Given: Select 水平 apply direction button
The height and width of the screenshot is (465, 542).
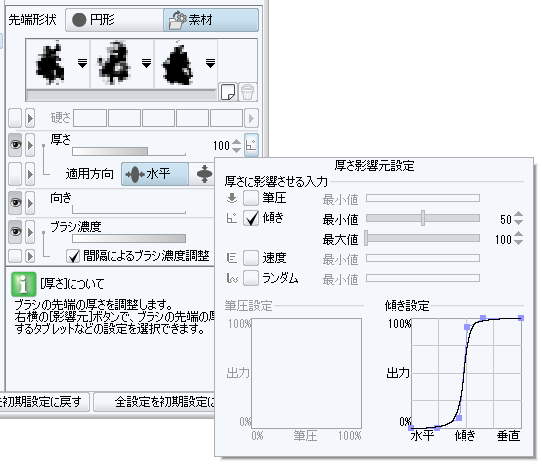Looking at the screenshot, I should pos(155,174).
